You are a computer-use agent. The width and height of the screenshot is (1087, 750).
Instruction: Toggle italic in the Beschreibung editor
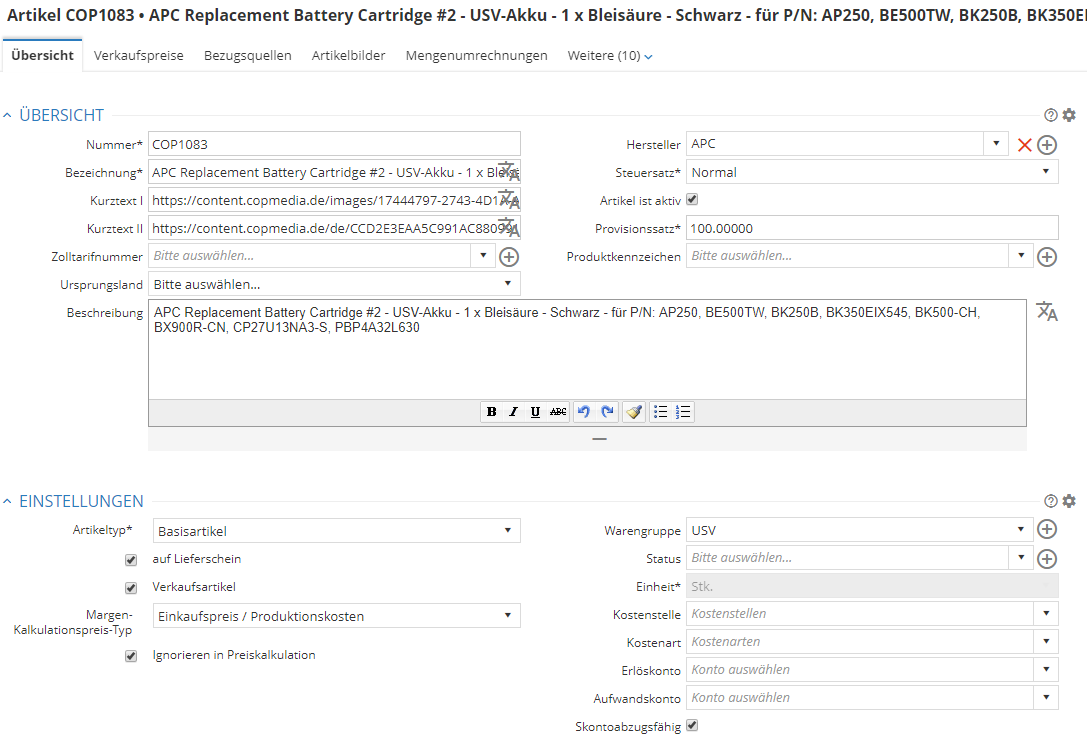click(513, 412)
